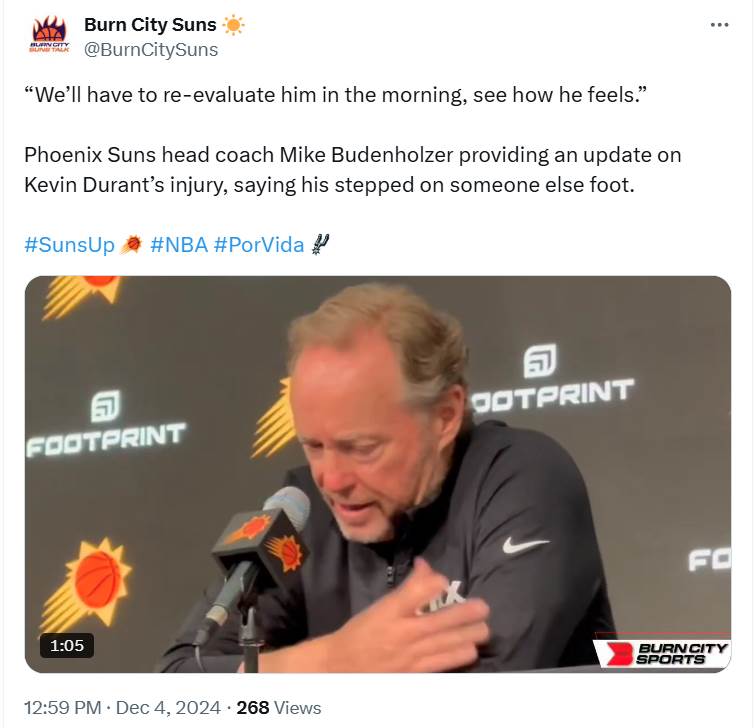This screenshot has height=728, width=755.
Task: Open the Burn City Suns display name
Action: click(x=150, y=25)
